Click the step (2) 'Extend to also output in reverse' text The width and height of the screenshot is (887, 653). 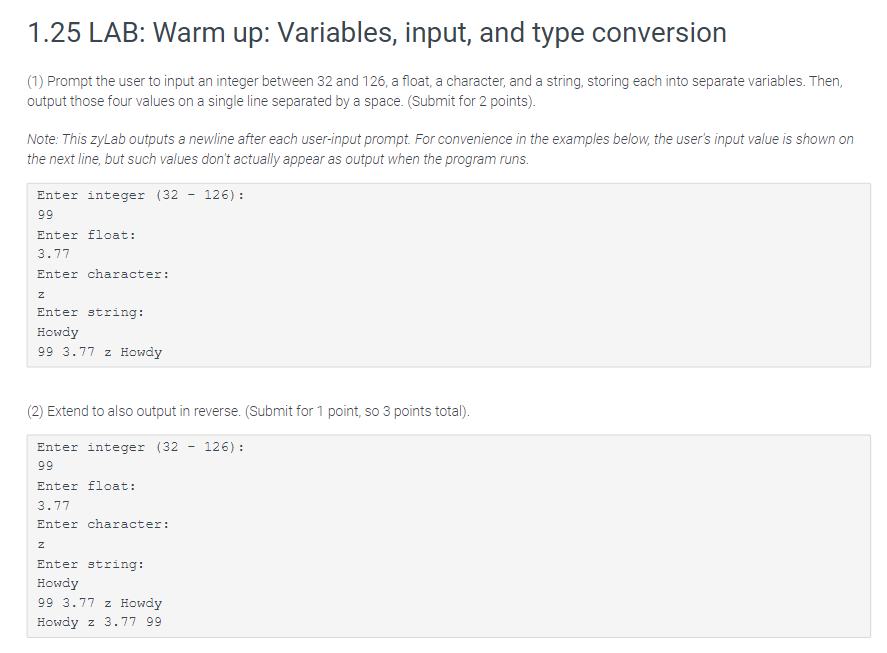pos(248,411)
